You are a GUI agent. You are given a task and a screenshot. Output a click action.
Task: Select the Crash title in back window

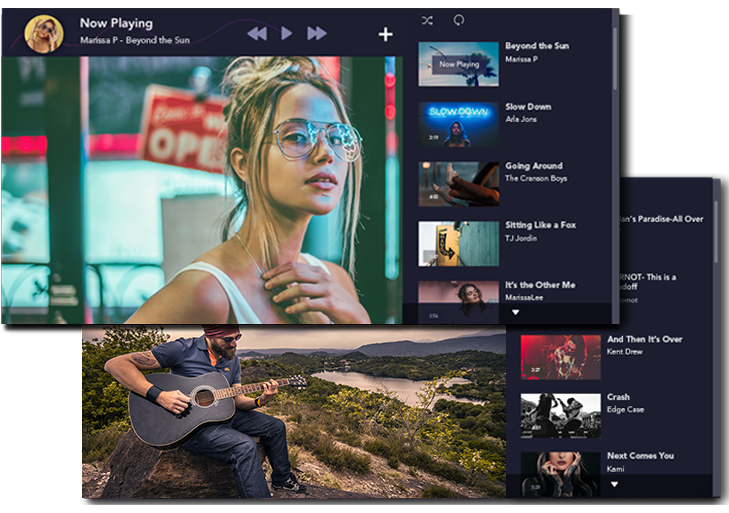[618, 397]
